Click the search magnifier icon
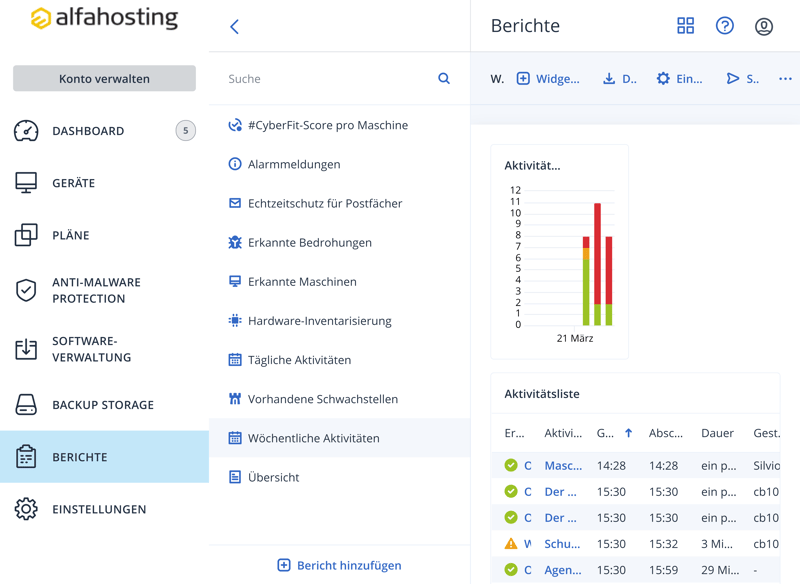800x584 pixels. click(x=444, y=79)
